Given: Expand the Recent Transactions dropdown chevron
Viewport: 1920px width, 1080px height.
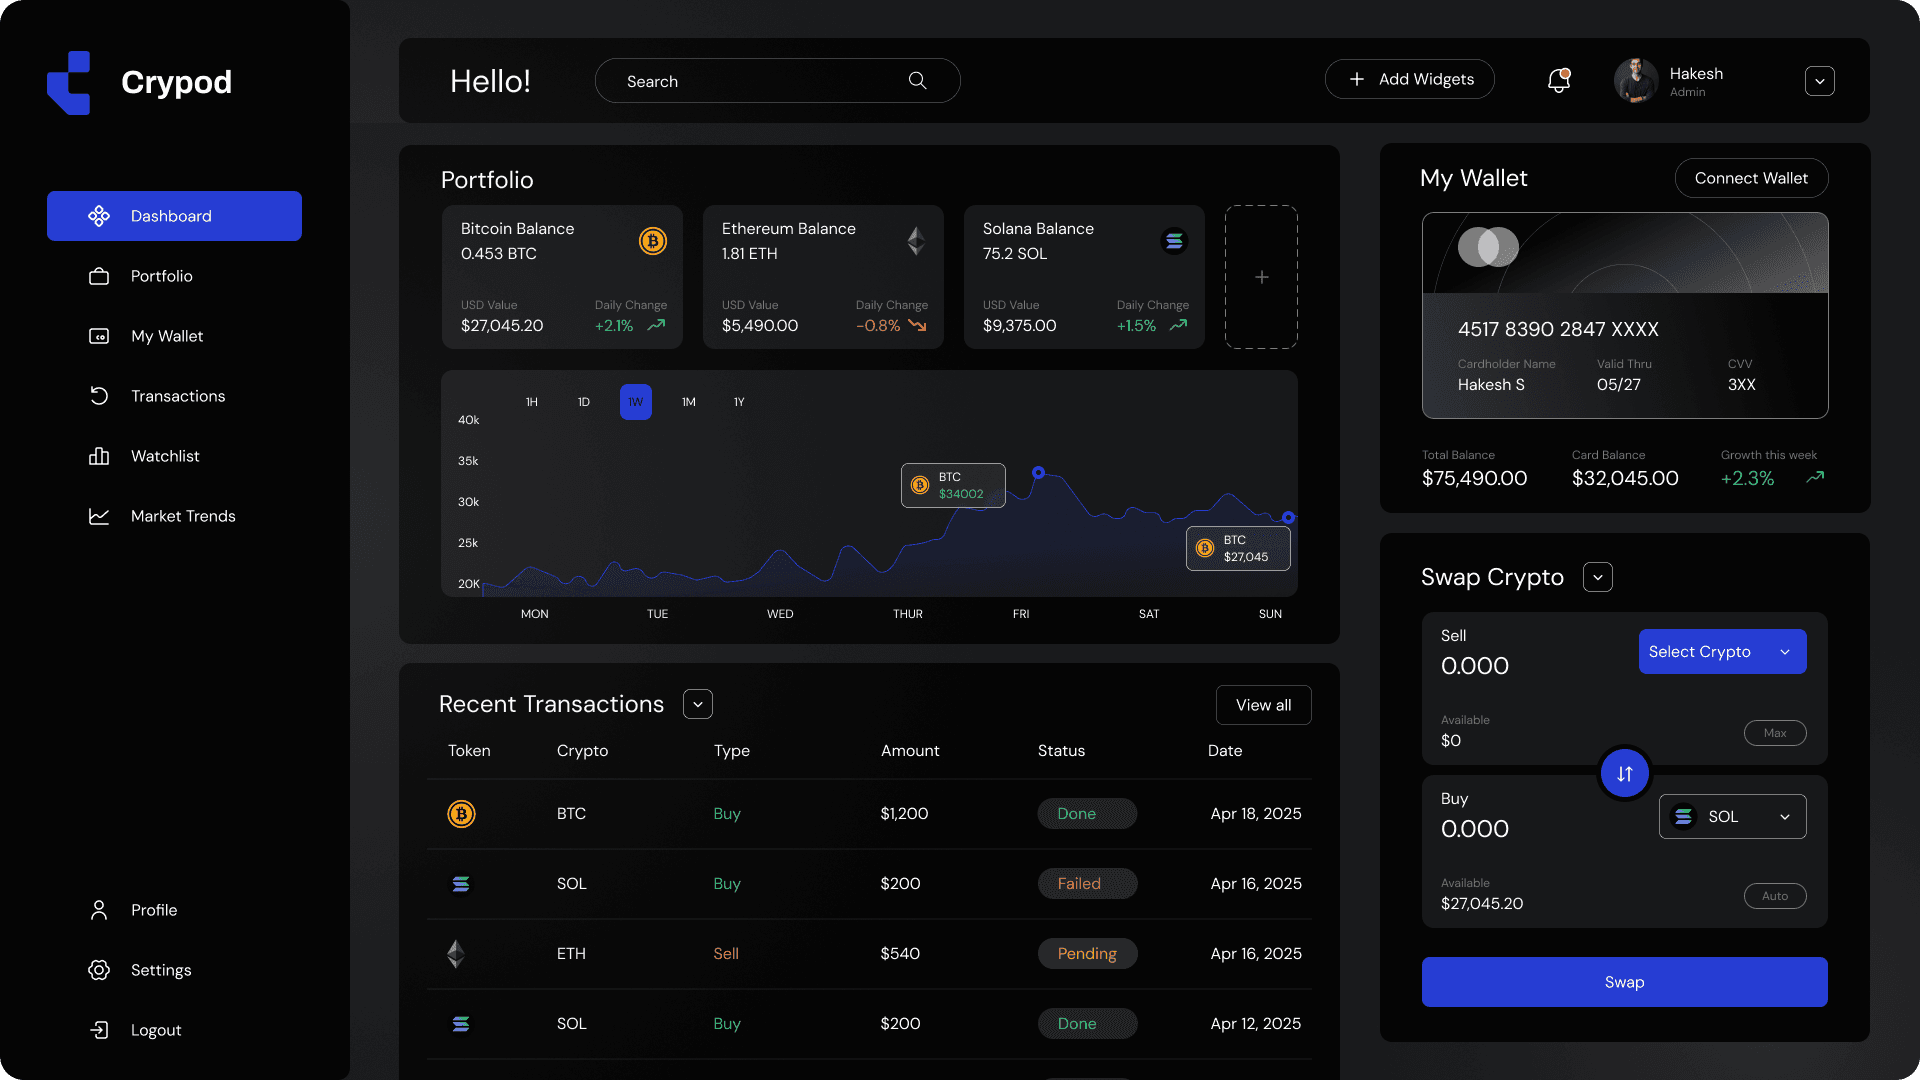Looking at the screenshot, I should click(698, 704).
